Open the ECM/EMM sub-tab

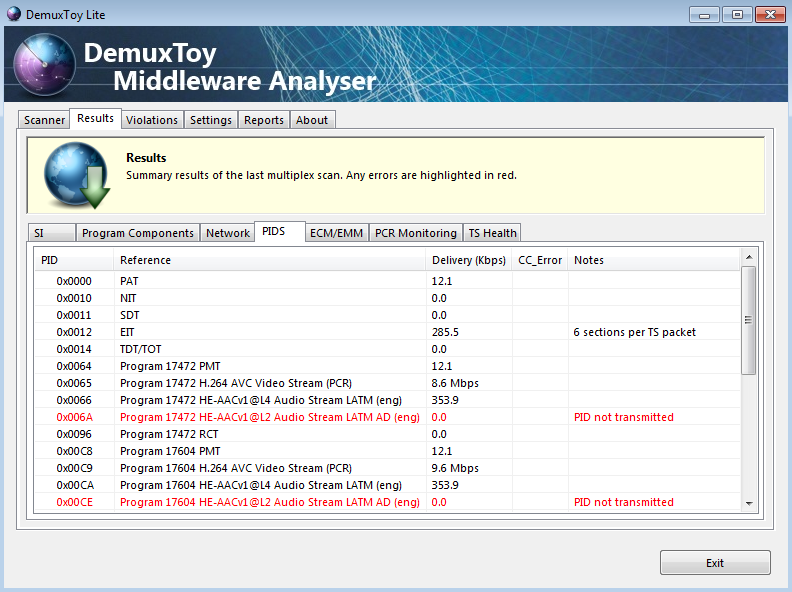pos(336,233)
